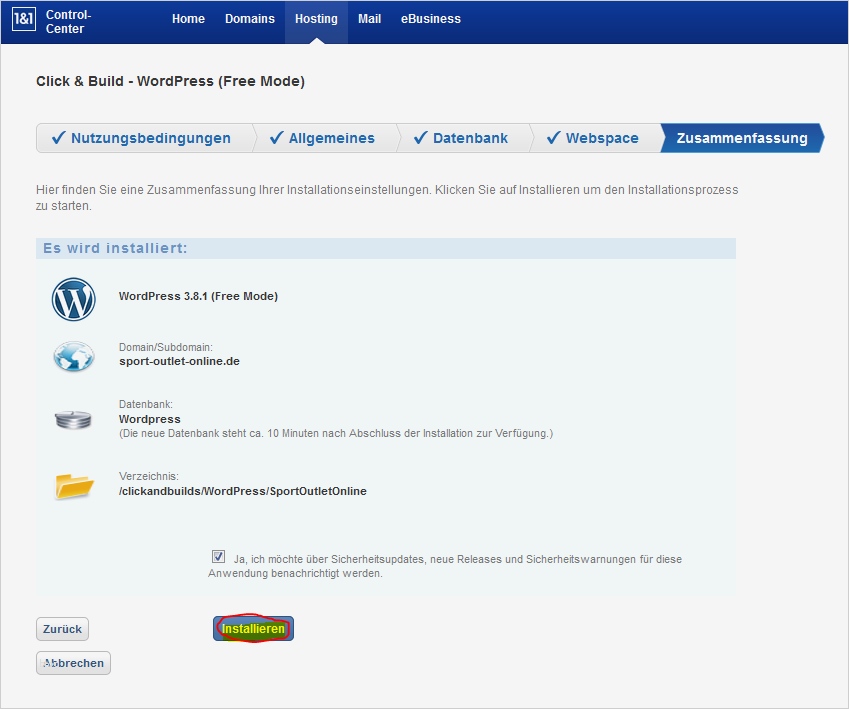Click the 1&1 logo icon

[24, 19]
